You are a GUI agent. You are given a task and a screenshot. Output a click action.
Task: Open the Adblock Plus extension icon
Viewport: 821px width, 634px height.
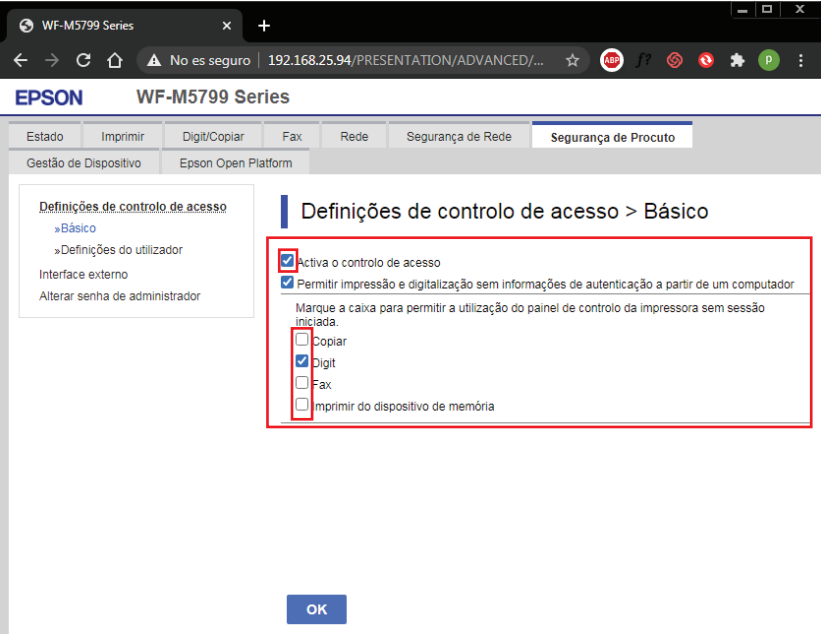(611, 60)
